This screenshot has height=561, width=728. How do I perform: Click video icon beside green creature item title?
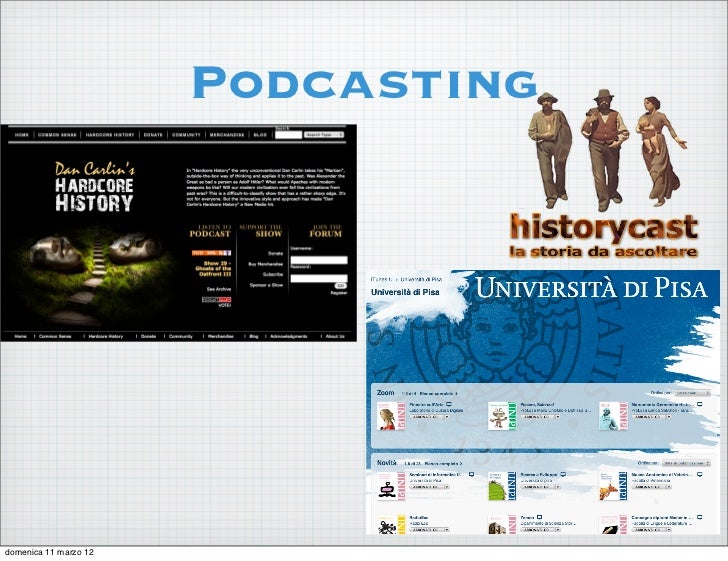[563, 475]
